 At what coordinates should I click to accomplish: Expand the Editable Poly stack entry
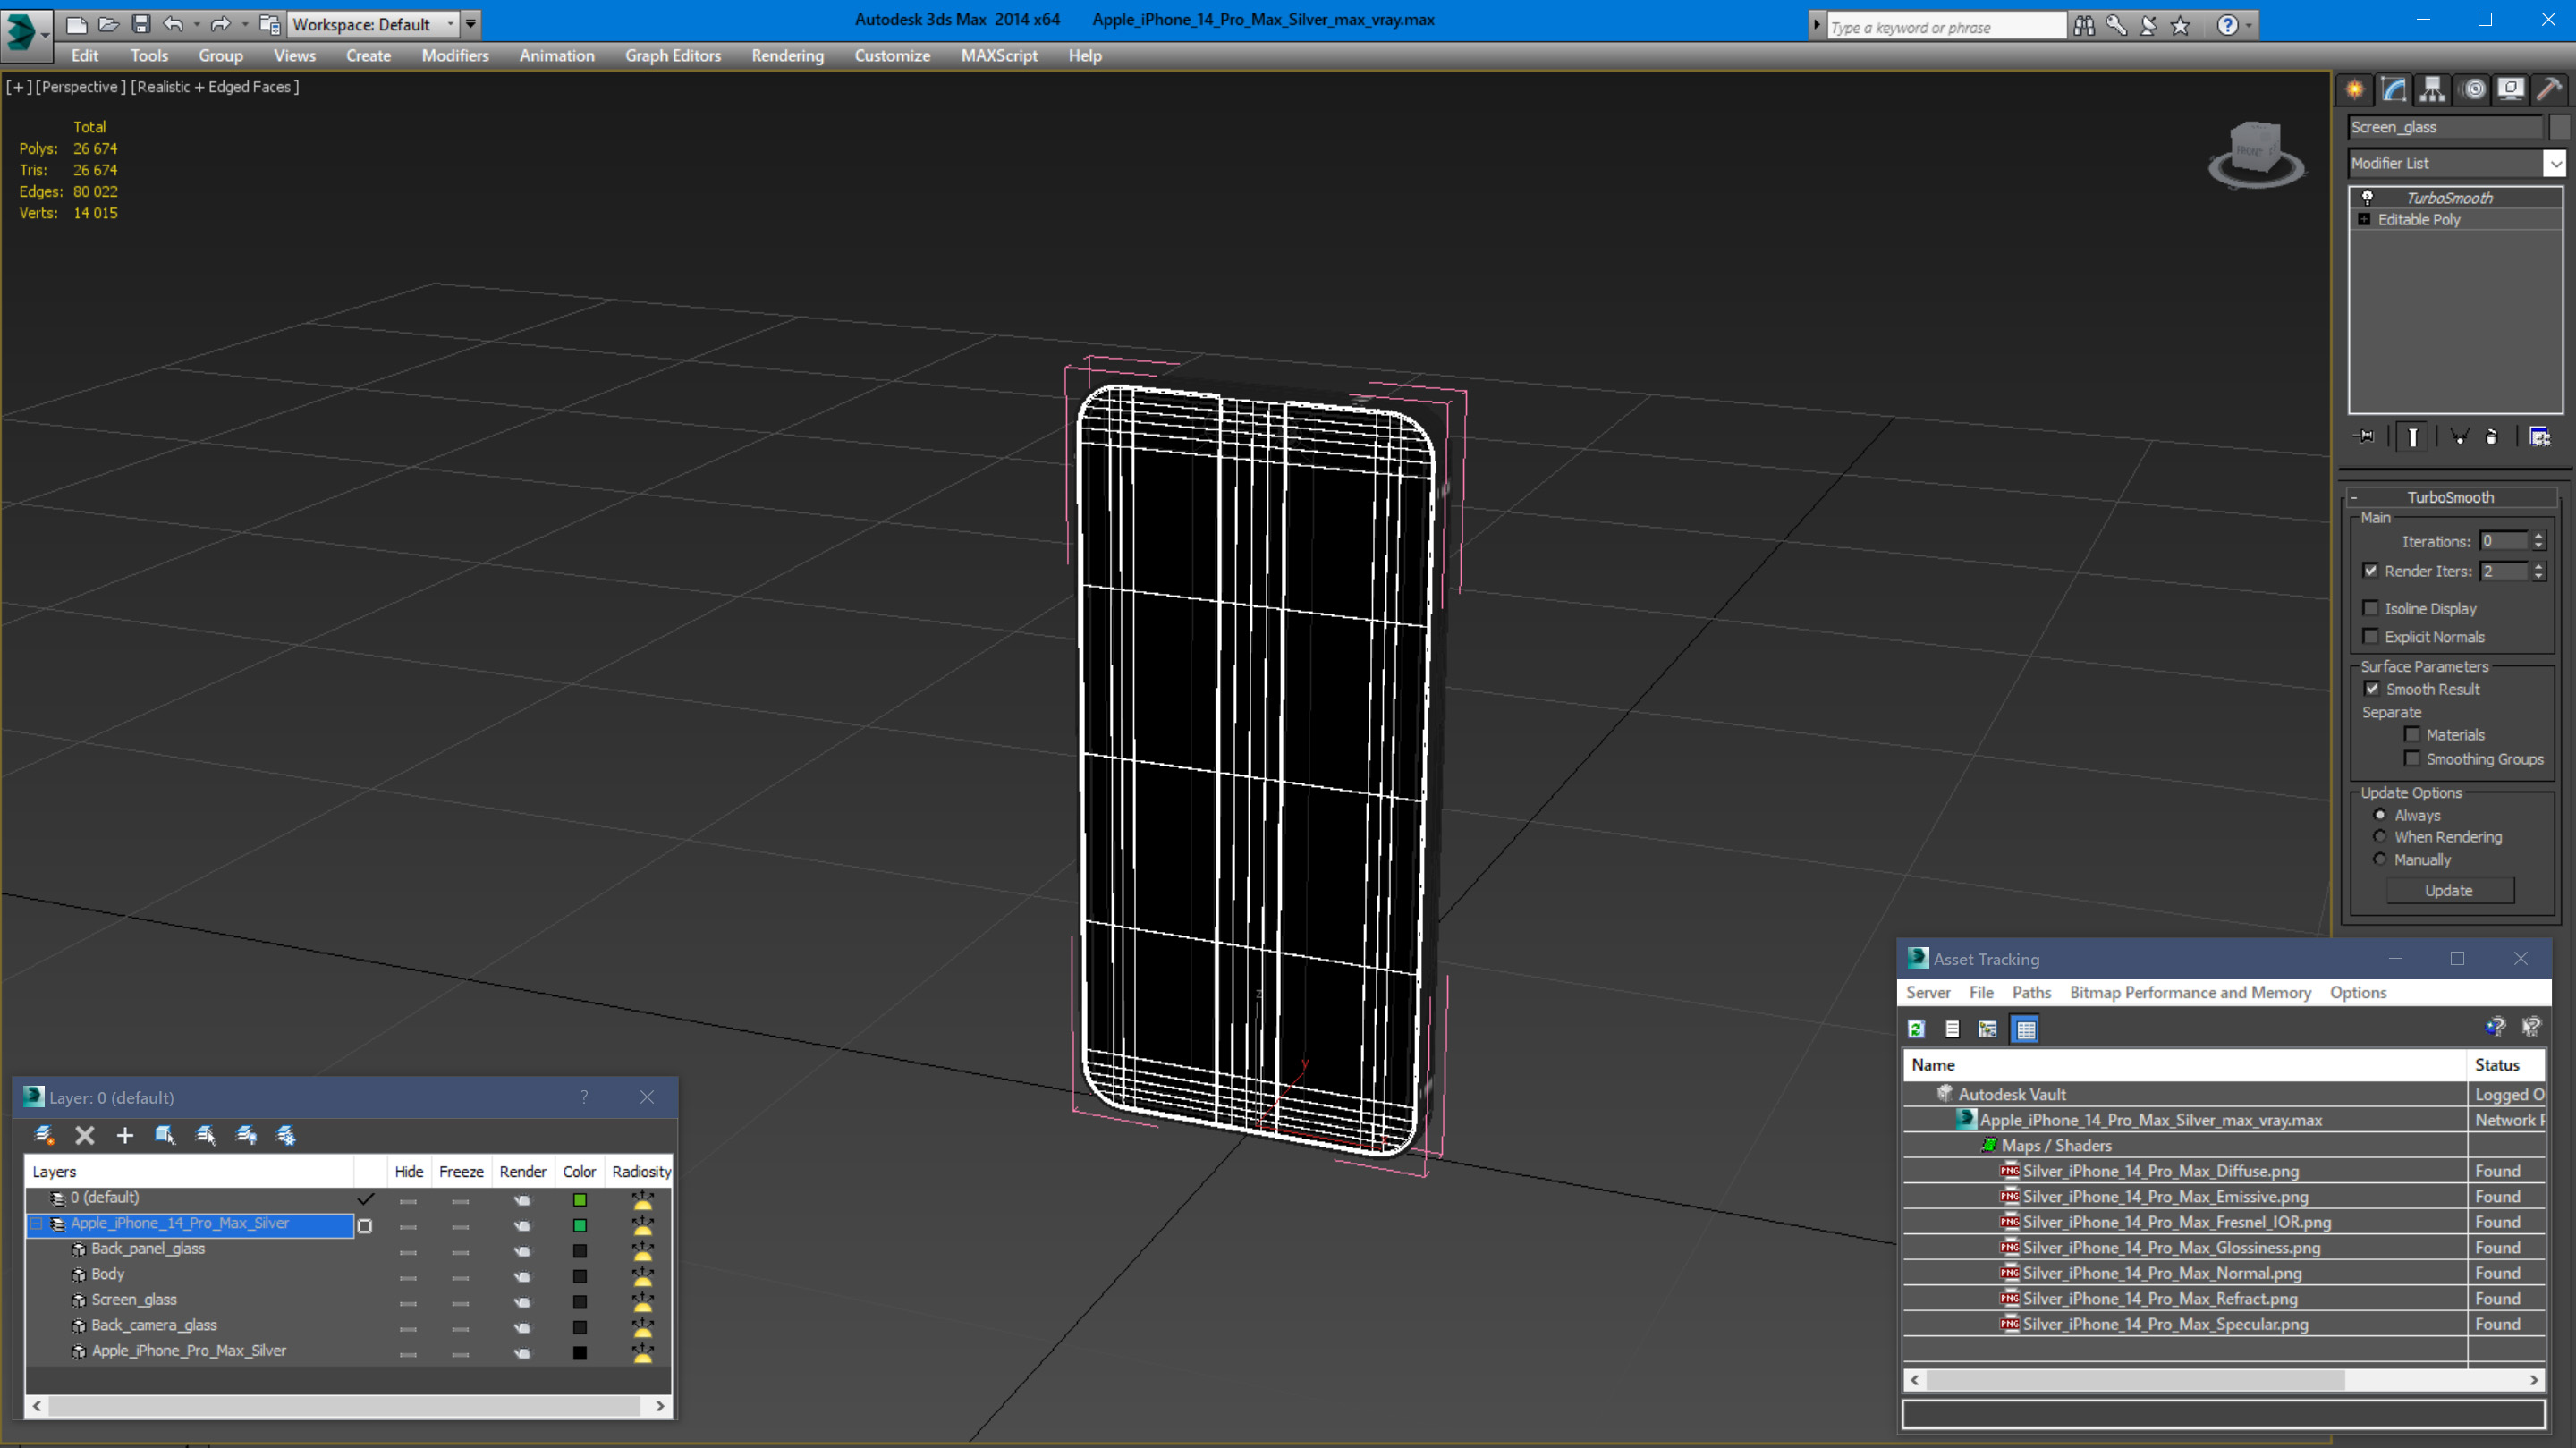pyautogui.click(x=2364, y=220)
